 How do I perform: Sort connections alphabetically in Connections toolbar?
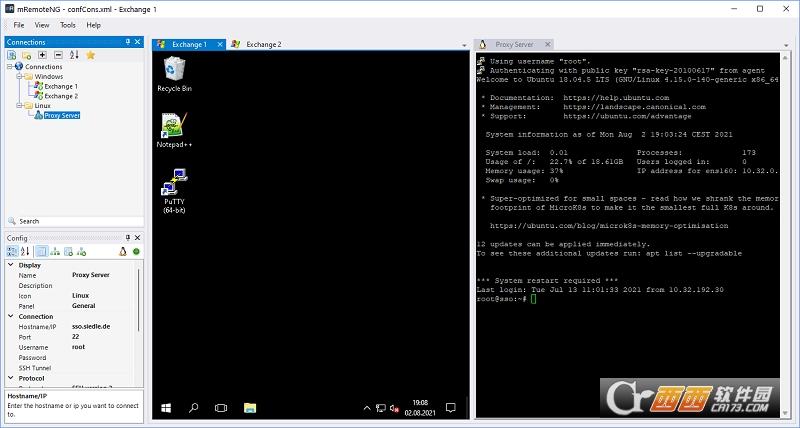74,55
